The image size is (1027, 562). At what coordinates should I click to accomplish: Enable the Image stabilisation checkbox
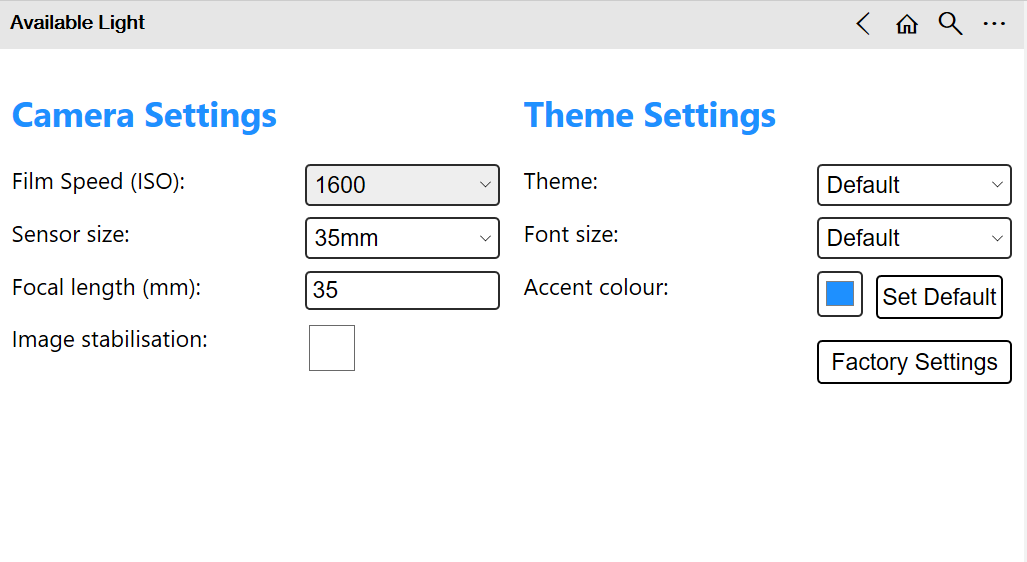click(332, 348)
